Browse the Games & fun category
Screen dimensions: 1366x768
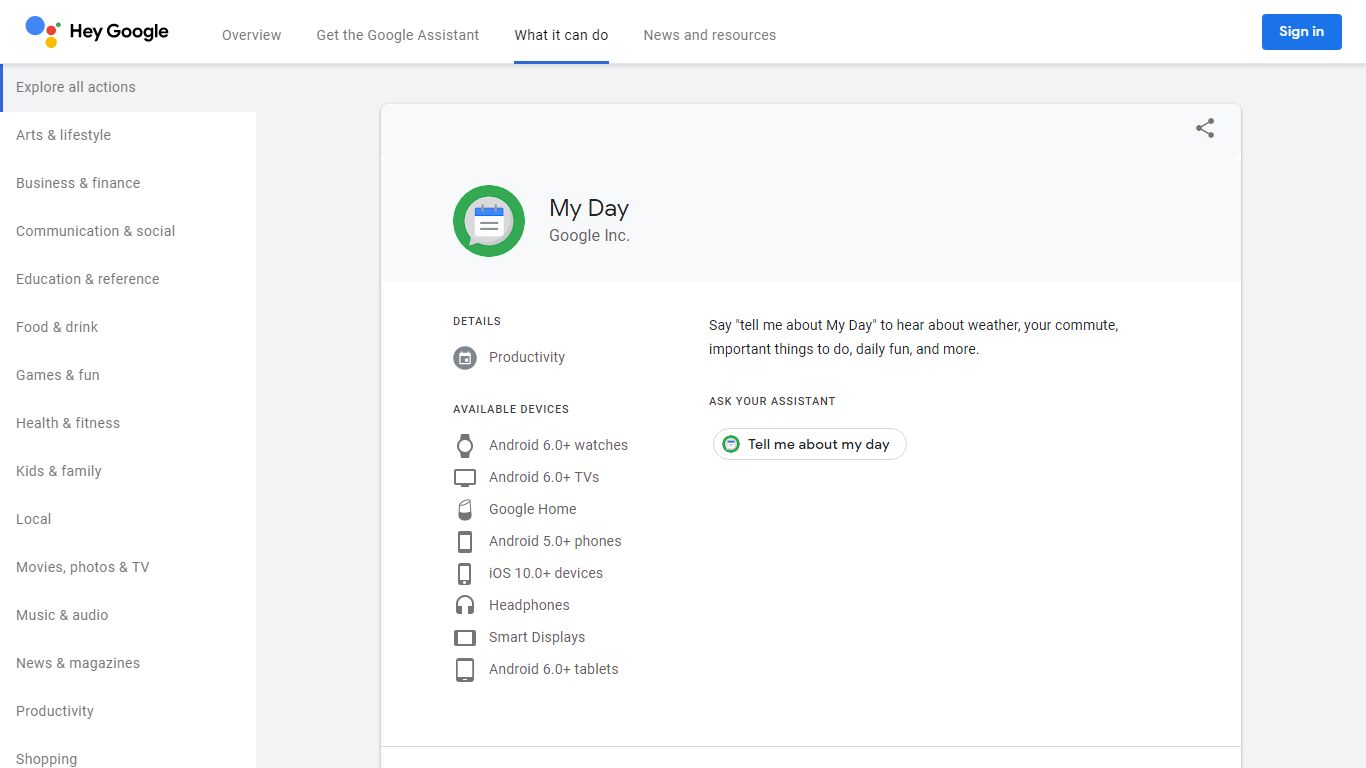tap(128, 375)
